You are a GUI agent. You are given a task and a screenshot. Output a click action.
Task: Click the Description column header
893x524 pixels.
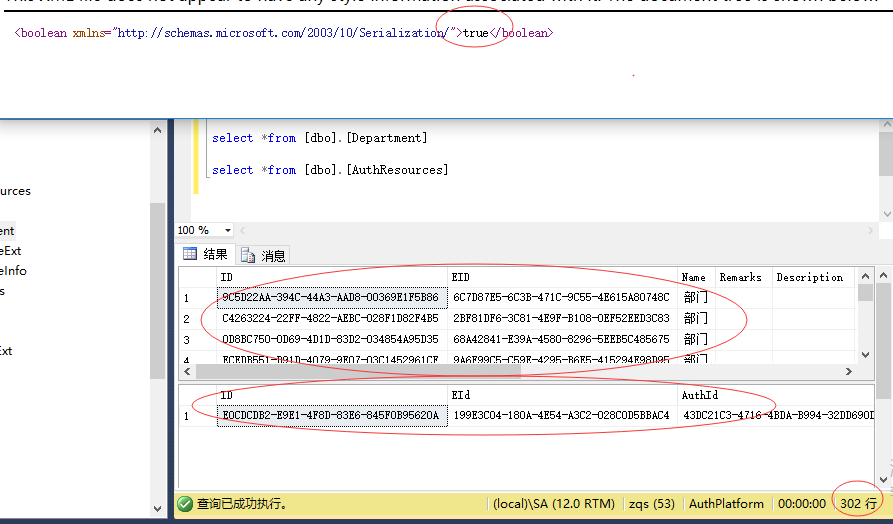click(x=813, y=277)
